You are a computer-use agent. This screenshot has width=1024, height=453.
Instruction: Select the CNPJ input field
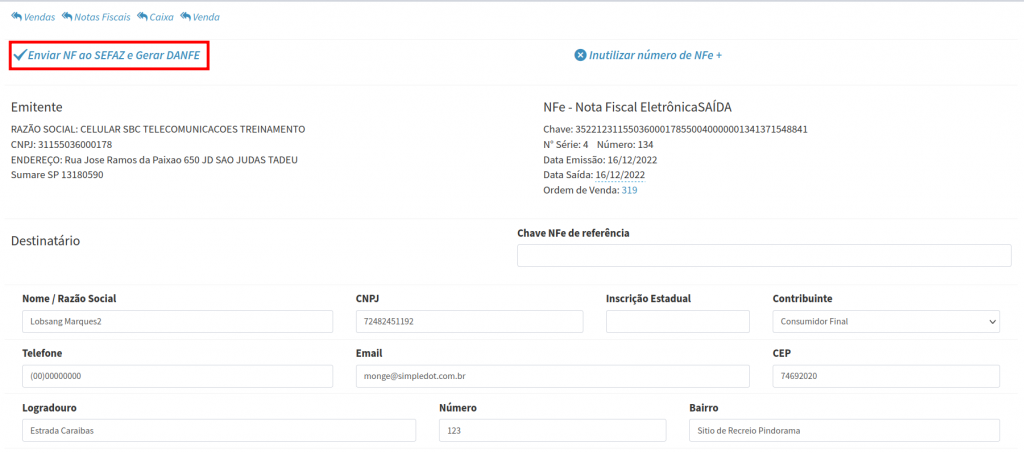[x=469, y=321]
